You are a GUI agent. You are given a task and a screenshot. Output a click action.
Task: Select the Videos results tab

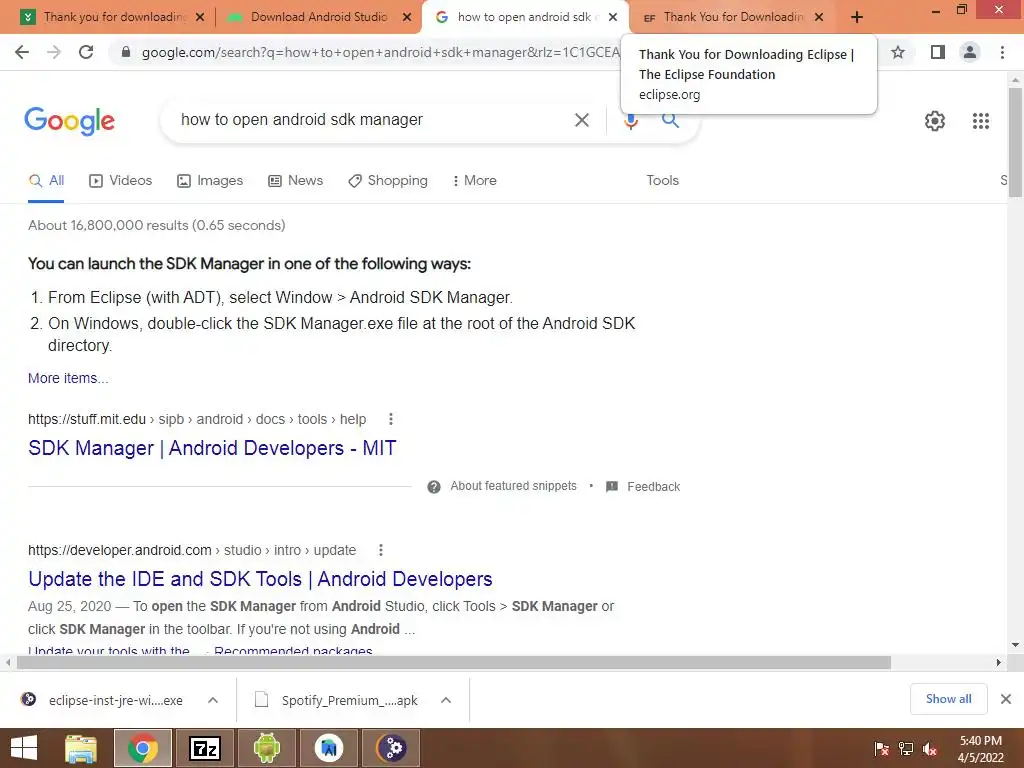120,181
